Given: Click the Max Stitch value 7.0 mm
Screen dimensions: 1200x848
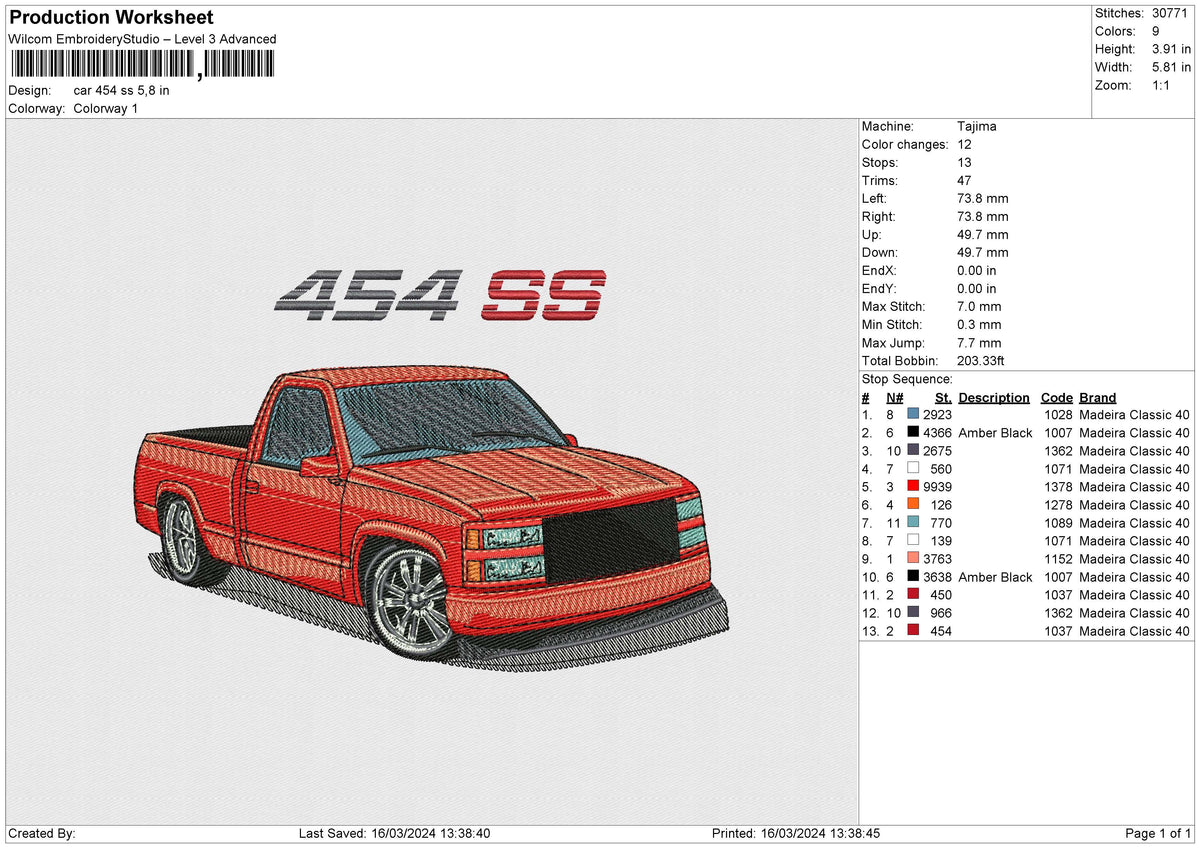Looking at the screenshot, I should click(979, 306).
